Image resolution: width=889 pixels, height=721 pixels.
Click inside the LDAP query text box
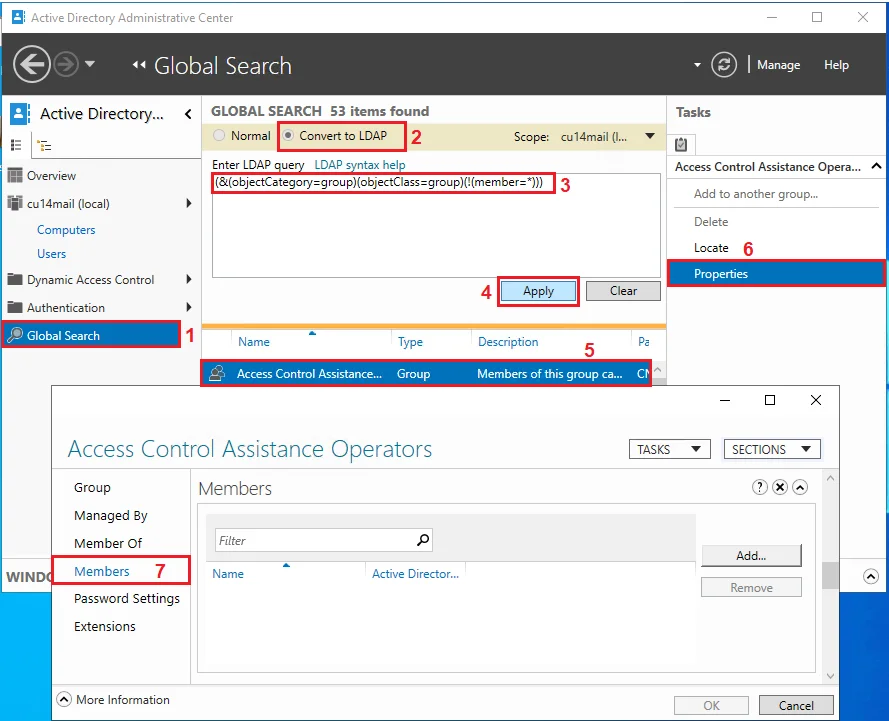[x=436, y=226]
